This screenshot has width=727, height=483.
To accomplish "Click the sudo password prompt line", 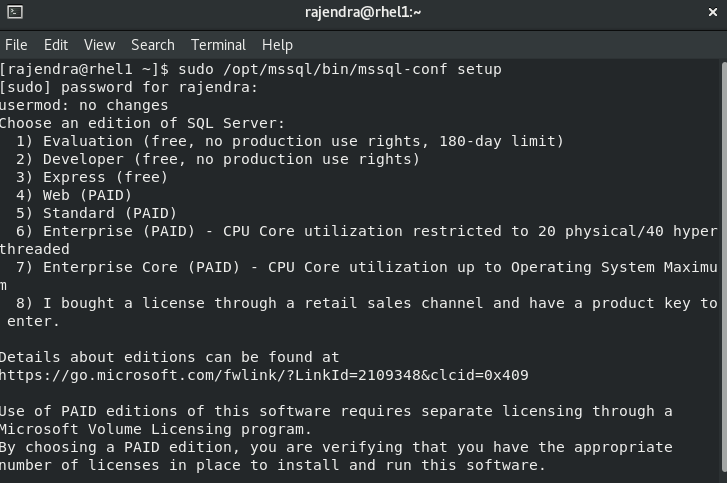I will click(129, 87).
